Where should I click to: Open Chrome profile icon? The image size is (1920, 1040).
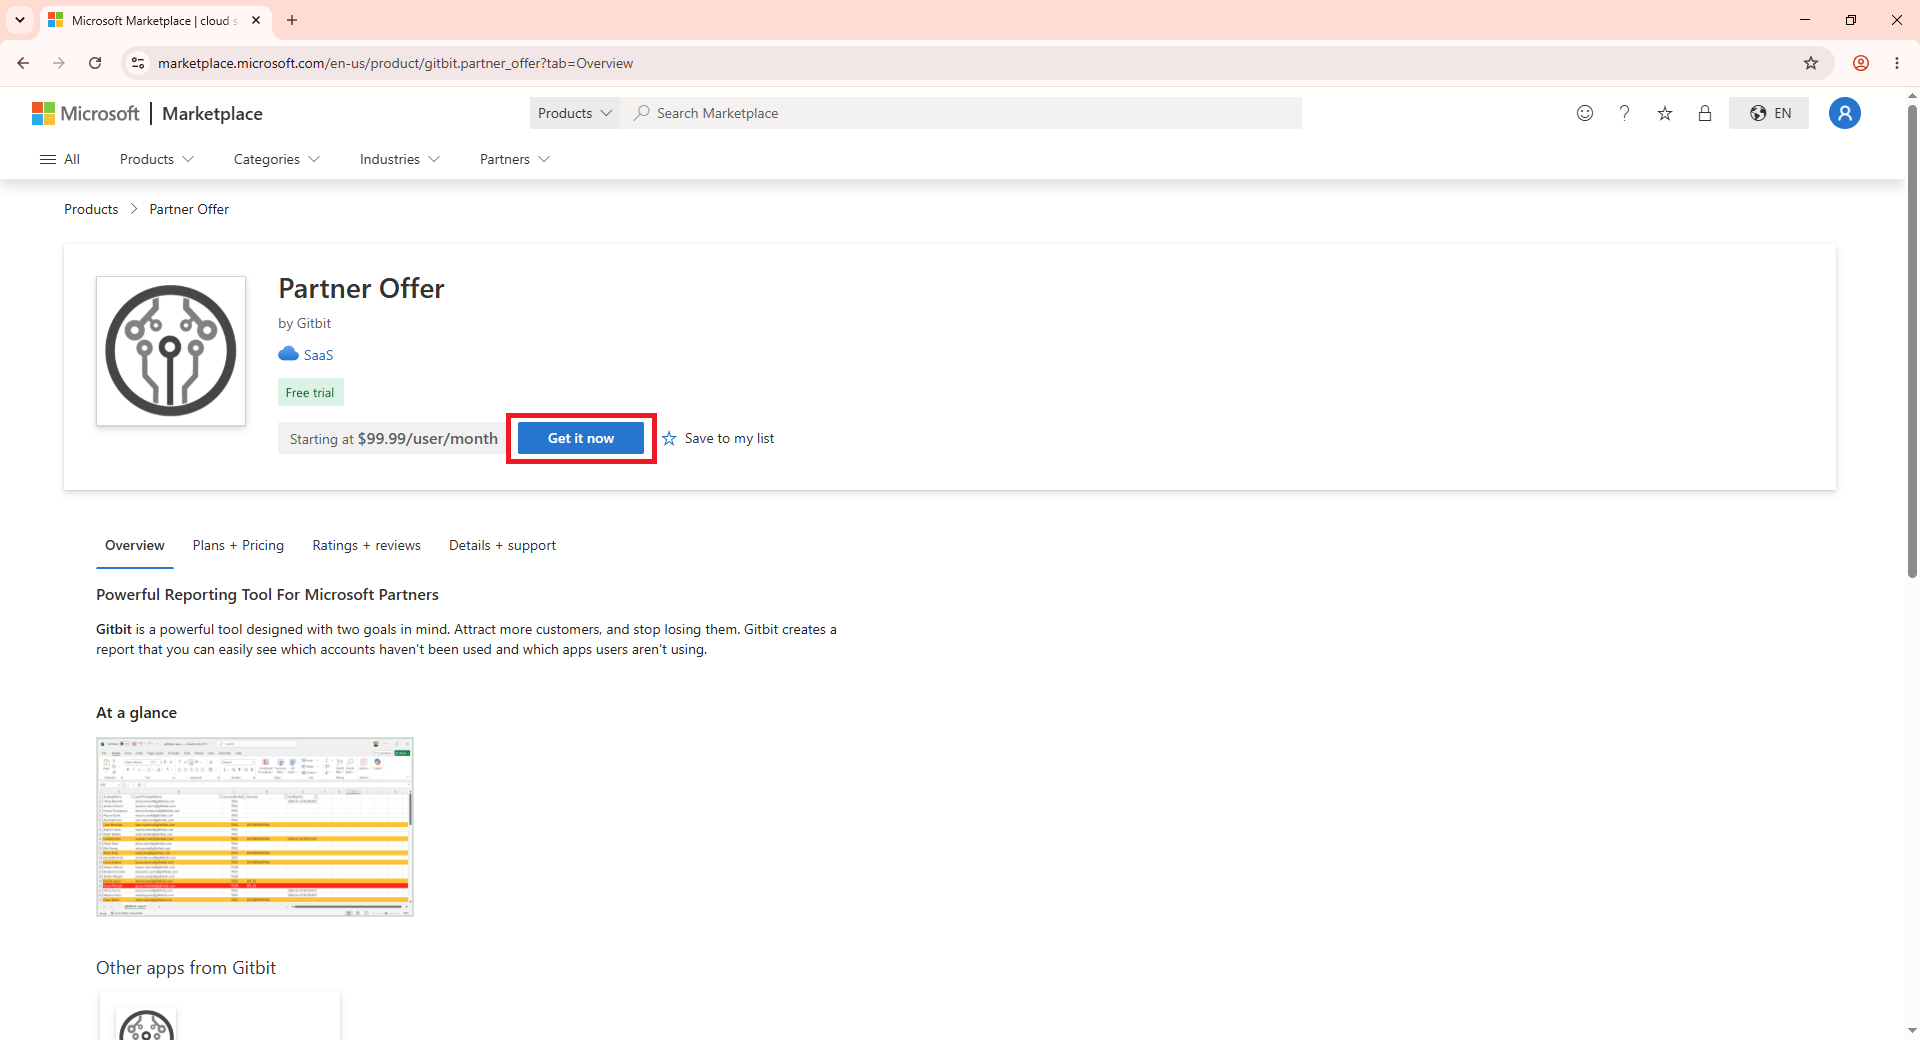pos(1861,63)
